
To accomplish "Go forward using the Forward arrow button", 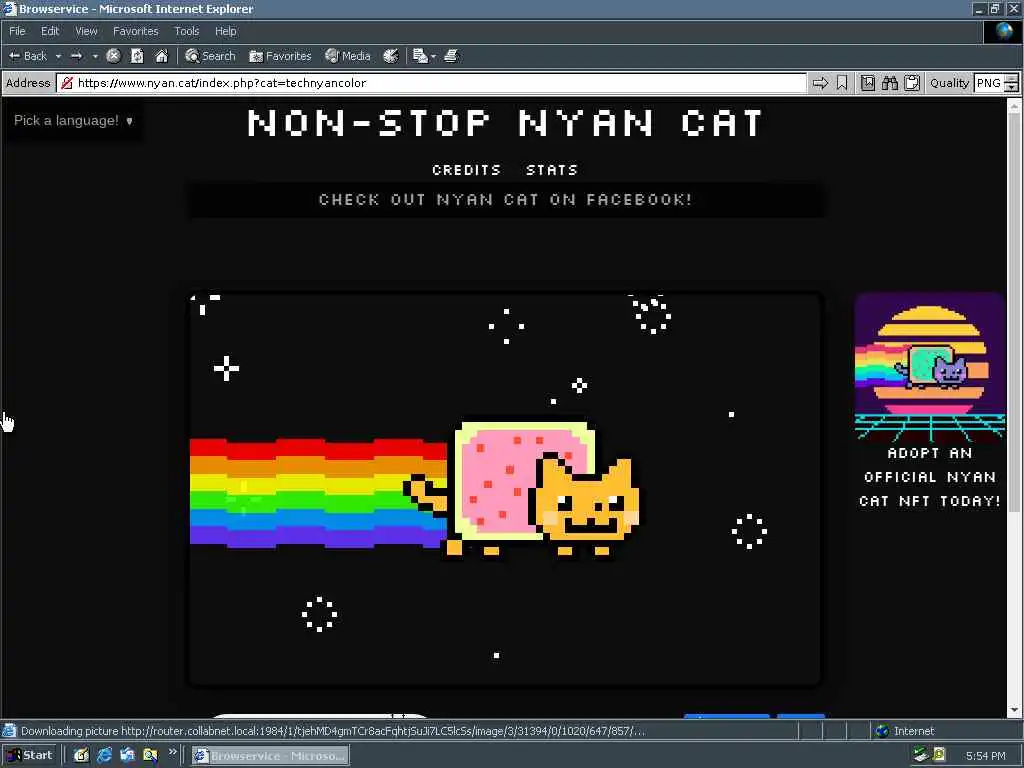I will [x=76, y=56].
